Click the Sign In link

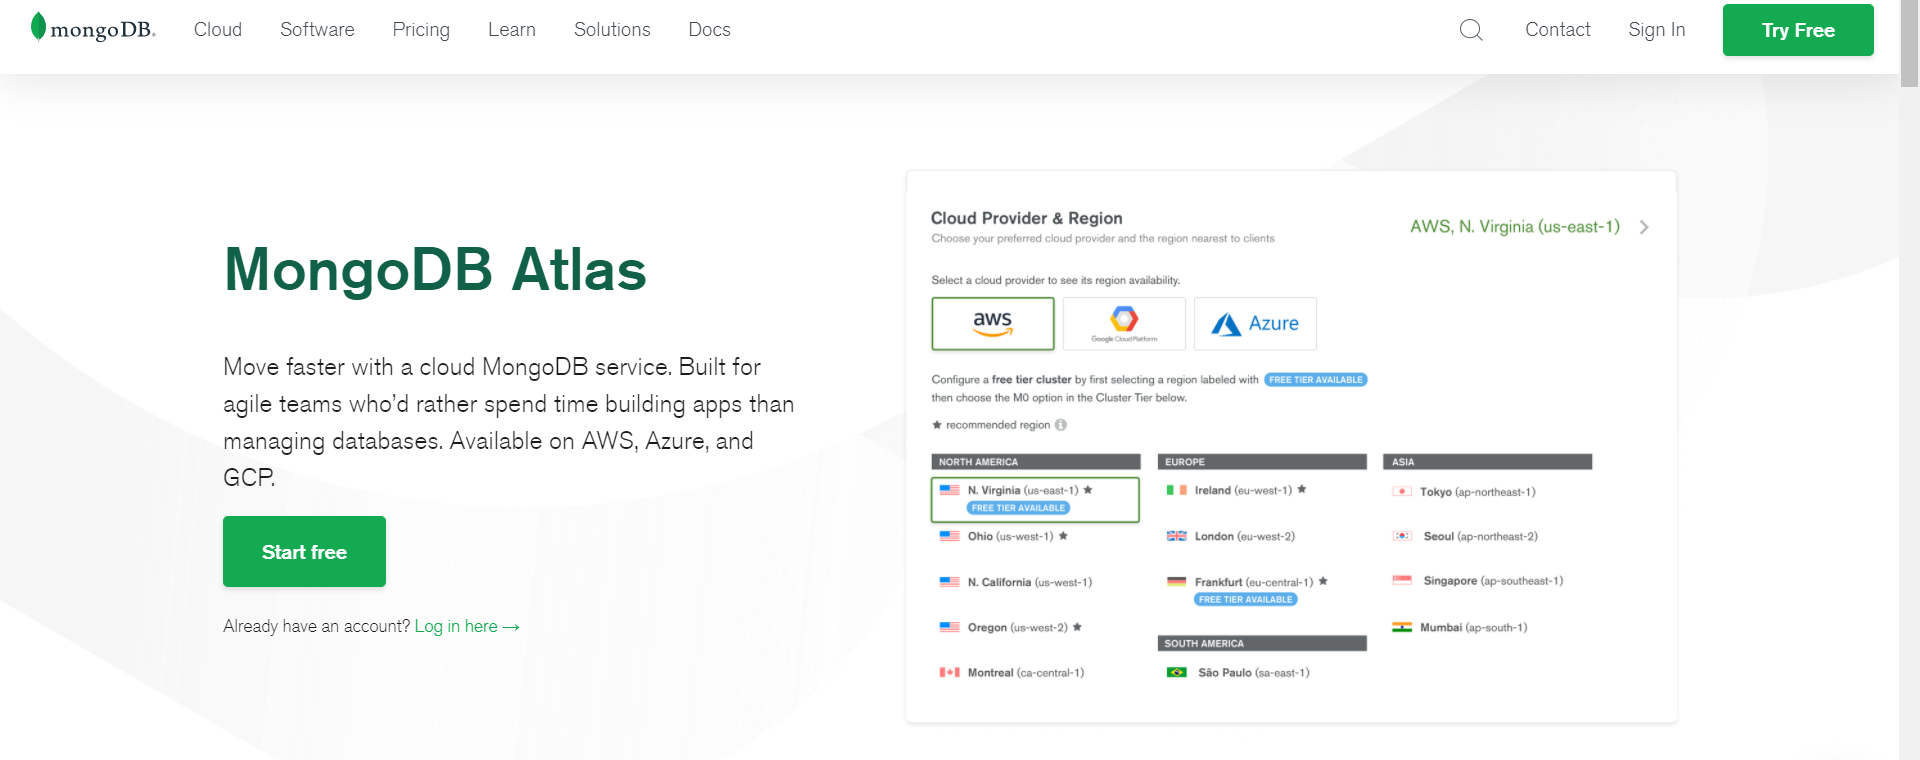[1657, 30]
